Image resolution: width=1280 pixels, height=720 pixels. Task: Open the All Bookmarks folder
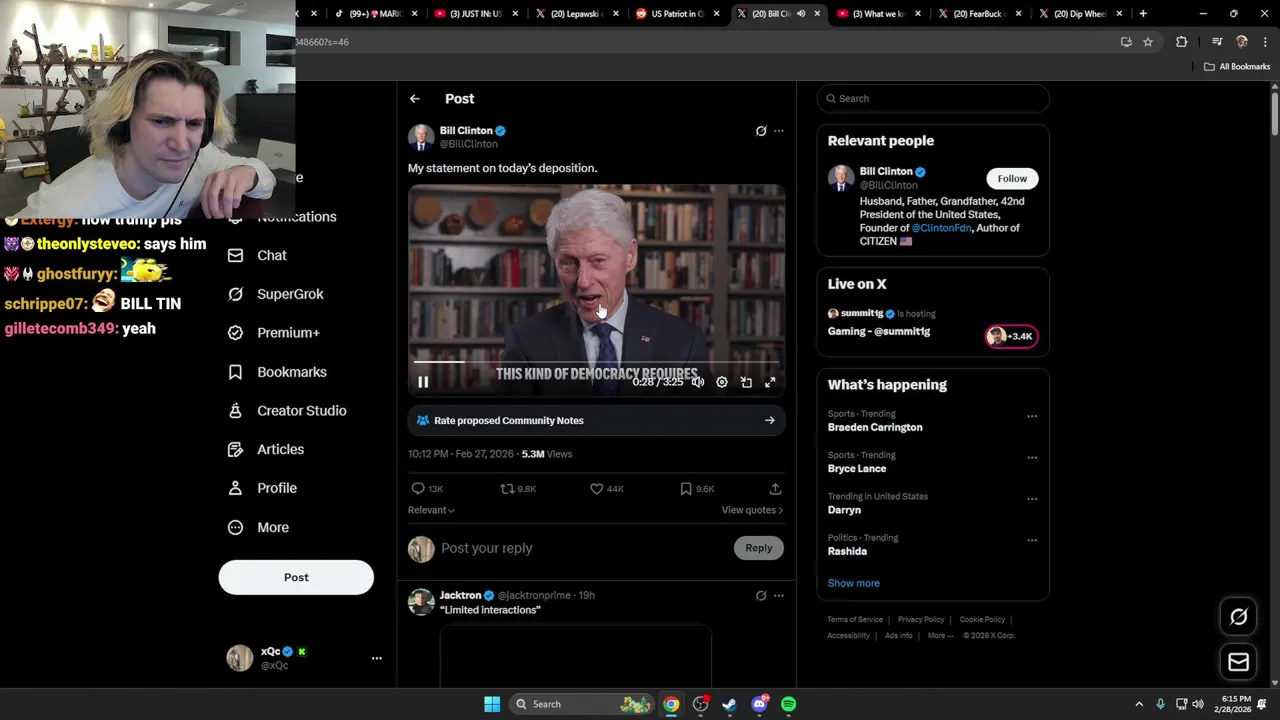coord(1237,67)
